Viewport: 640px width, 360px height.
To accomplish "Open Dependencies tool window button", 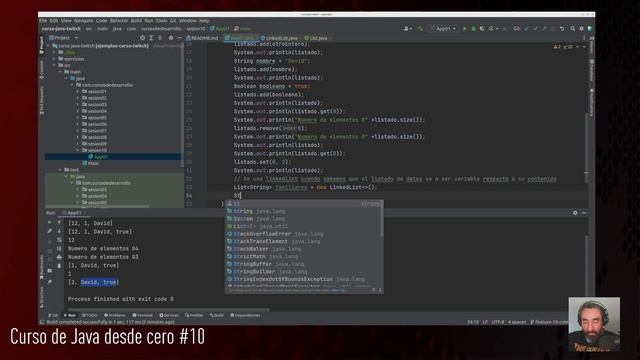I will (245, 315).
